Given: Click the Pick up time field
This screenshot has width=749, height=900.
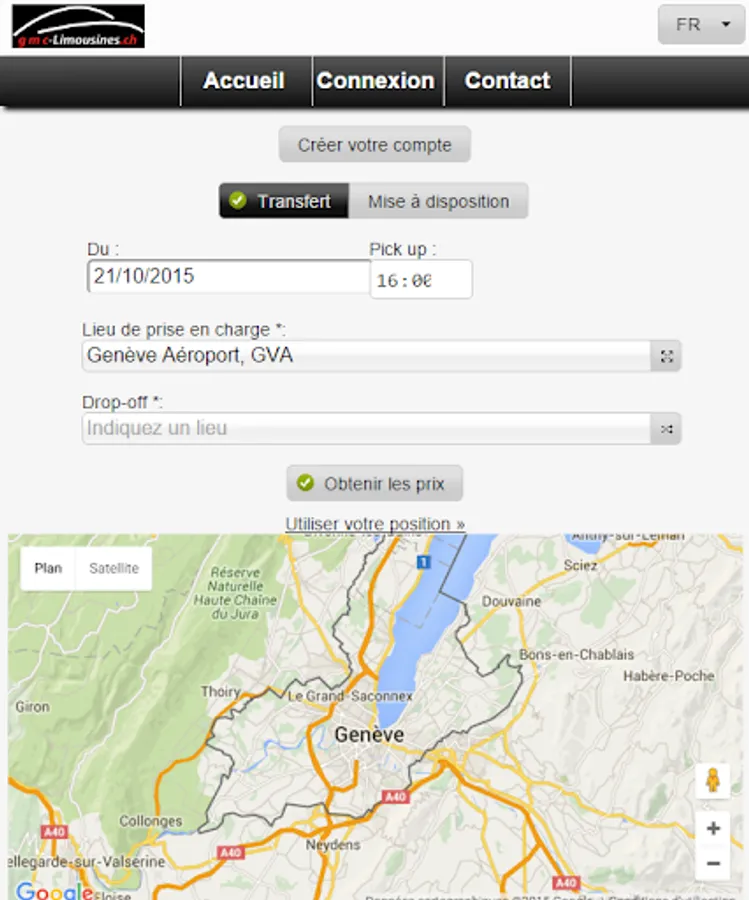Looking at the screenshot, I should pyautogui.click(x=421, y=280).
